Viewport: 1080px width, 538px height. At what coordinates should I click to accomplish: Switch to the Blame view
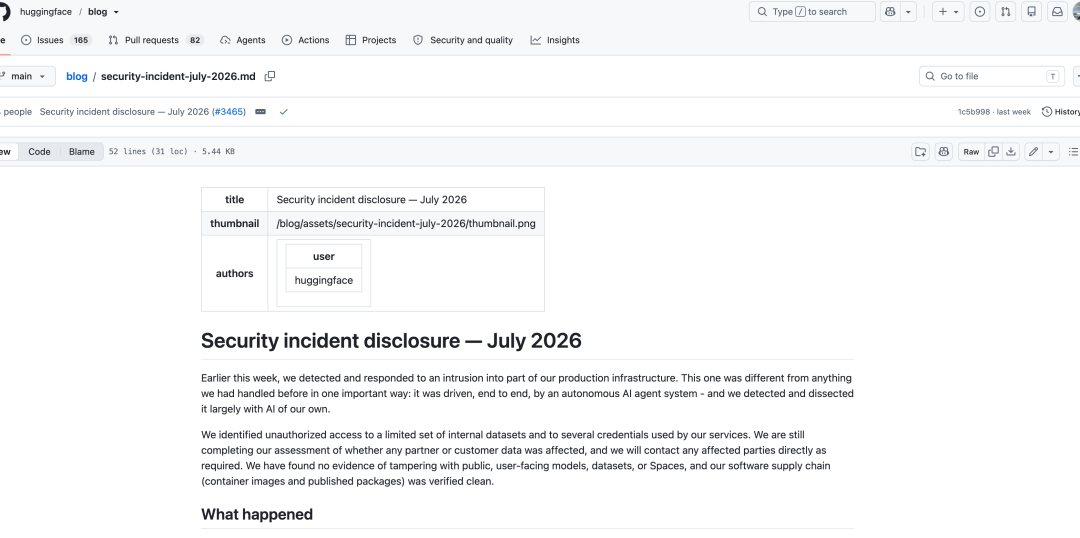(81, 152)
